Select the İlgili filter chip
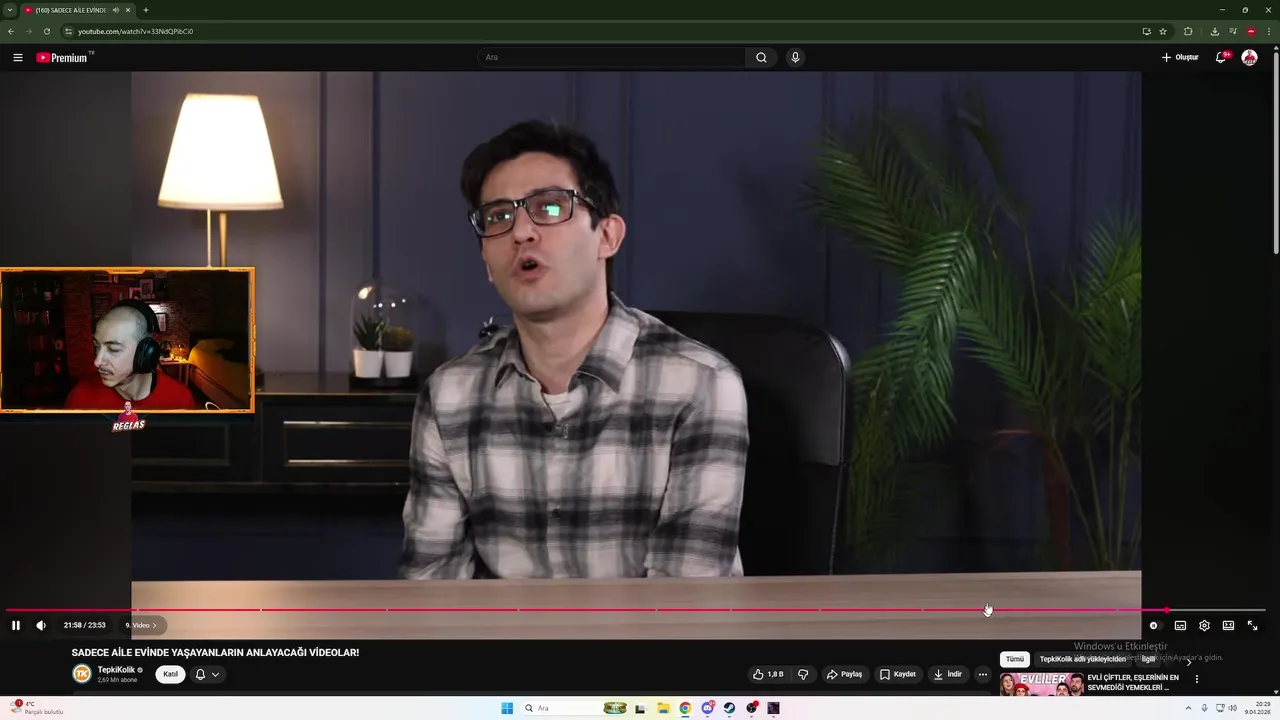The image size is (1280, 720). 1149,659
